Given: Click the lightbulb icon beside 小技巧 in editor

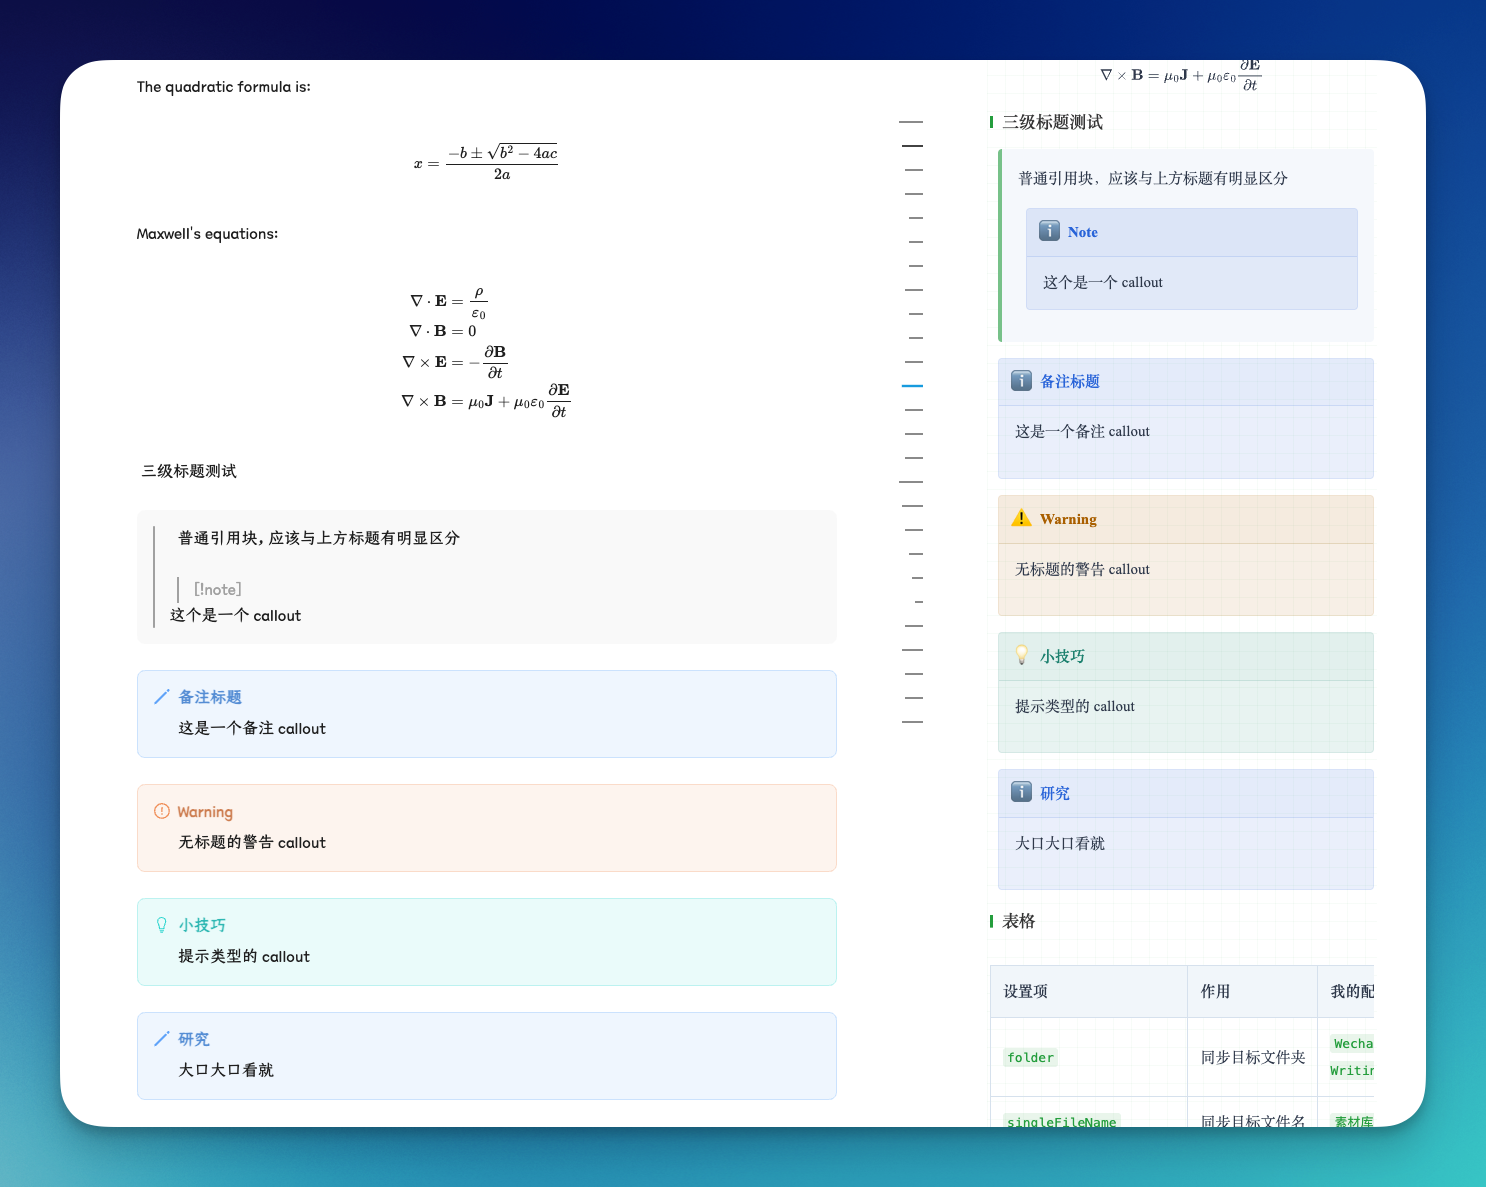Looking at the screenshot, I should pyautogui.click(x=161, y=925).
